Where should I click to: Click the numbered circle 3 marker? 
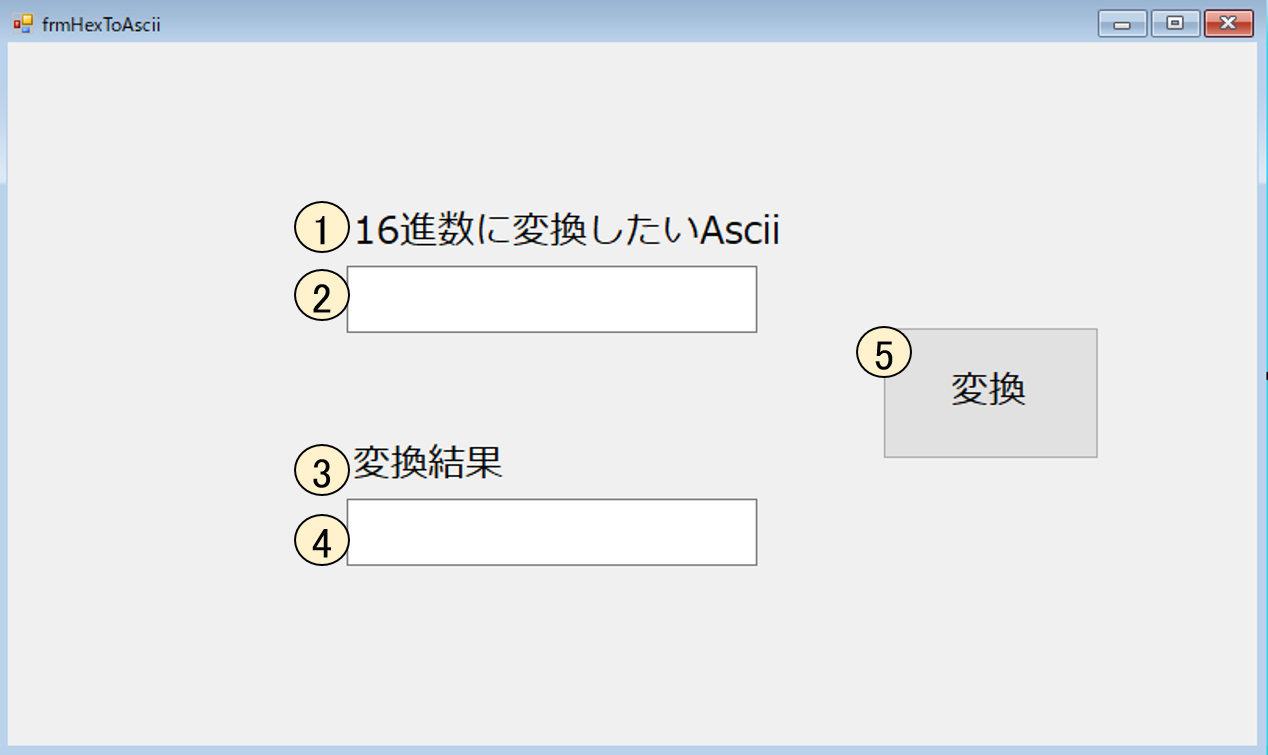[321, 471]
